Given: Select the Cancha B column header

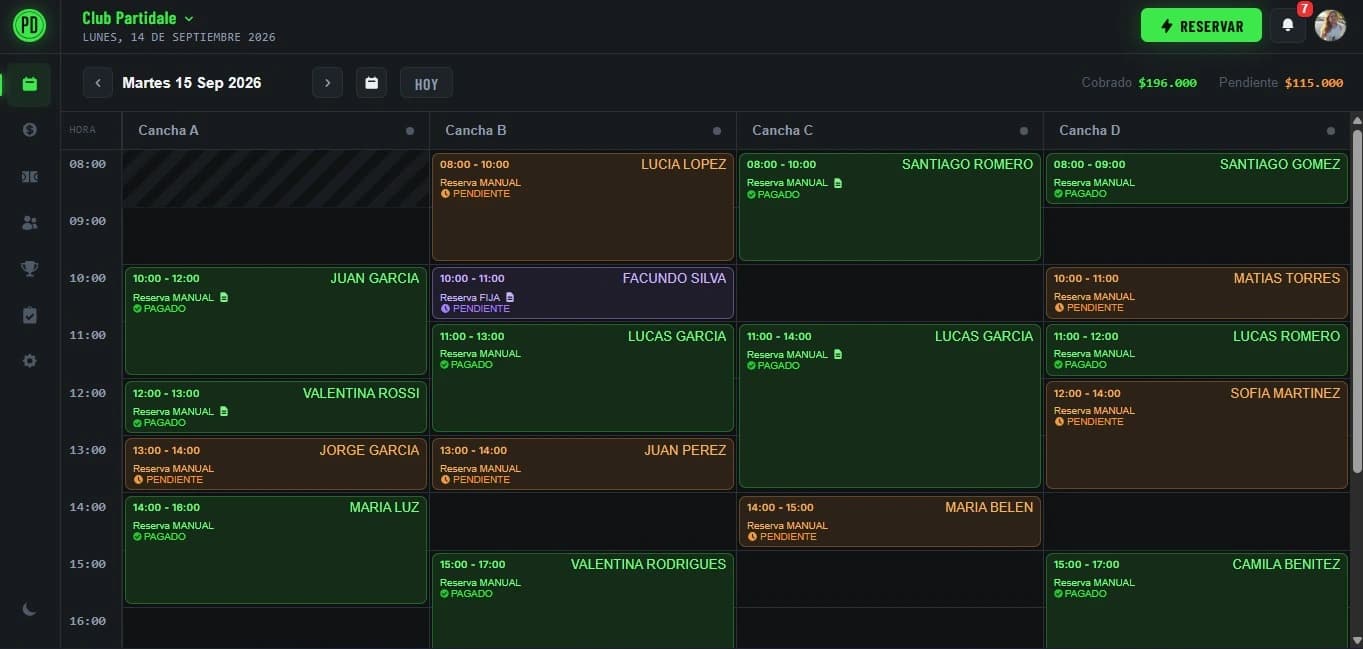Looking at the screenshot, I should pyautogui.click(x=583, y=131).
